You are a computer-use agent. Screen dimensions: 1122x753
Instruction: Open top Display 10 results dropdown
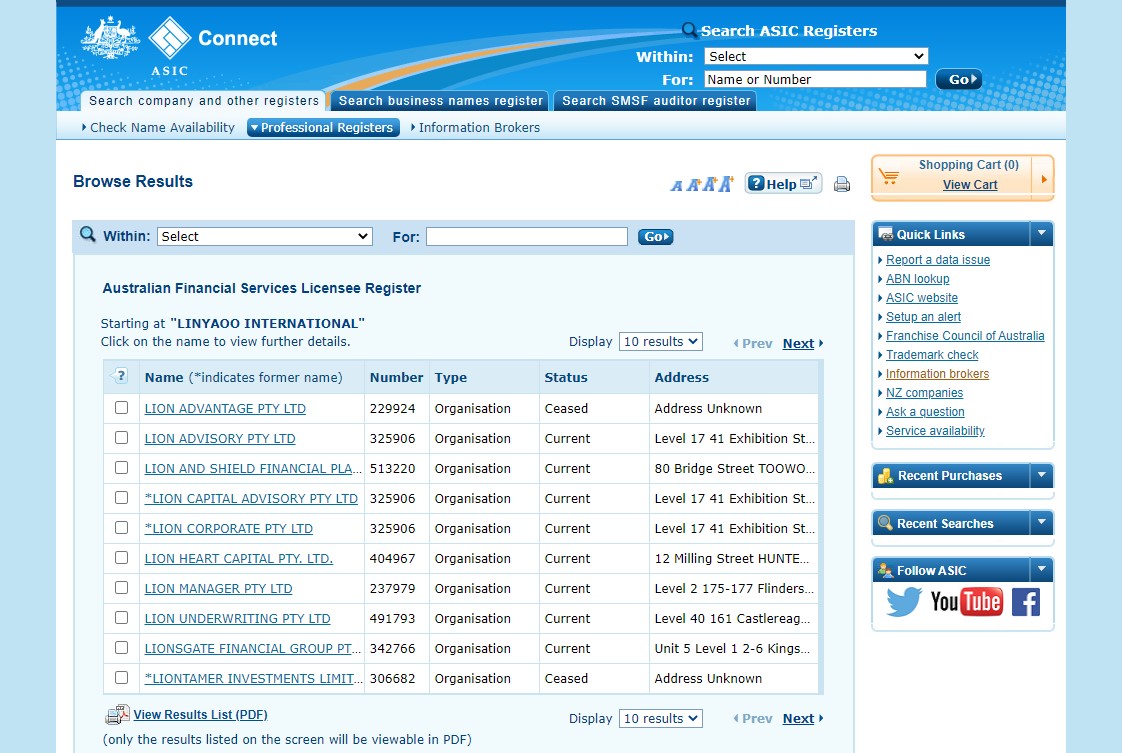pyautogui.click(x=660, y=342)
